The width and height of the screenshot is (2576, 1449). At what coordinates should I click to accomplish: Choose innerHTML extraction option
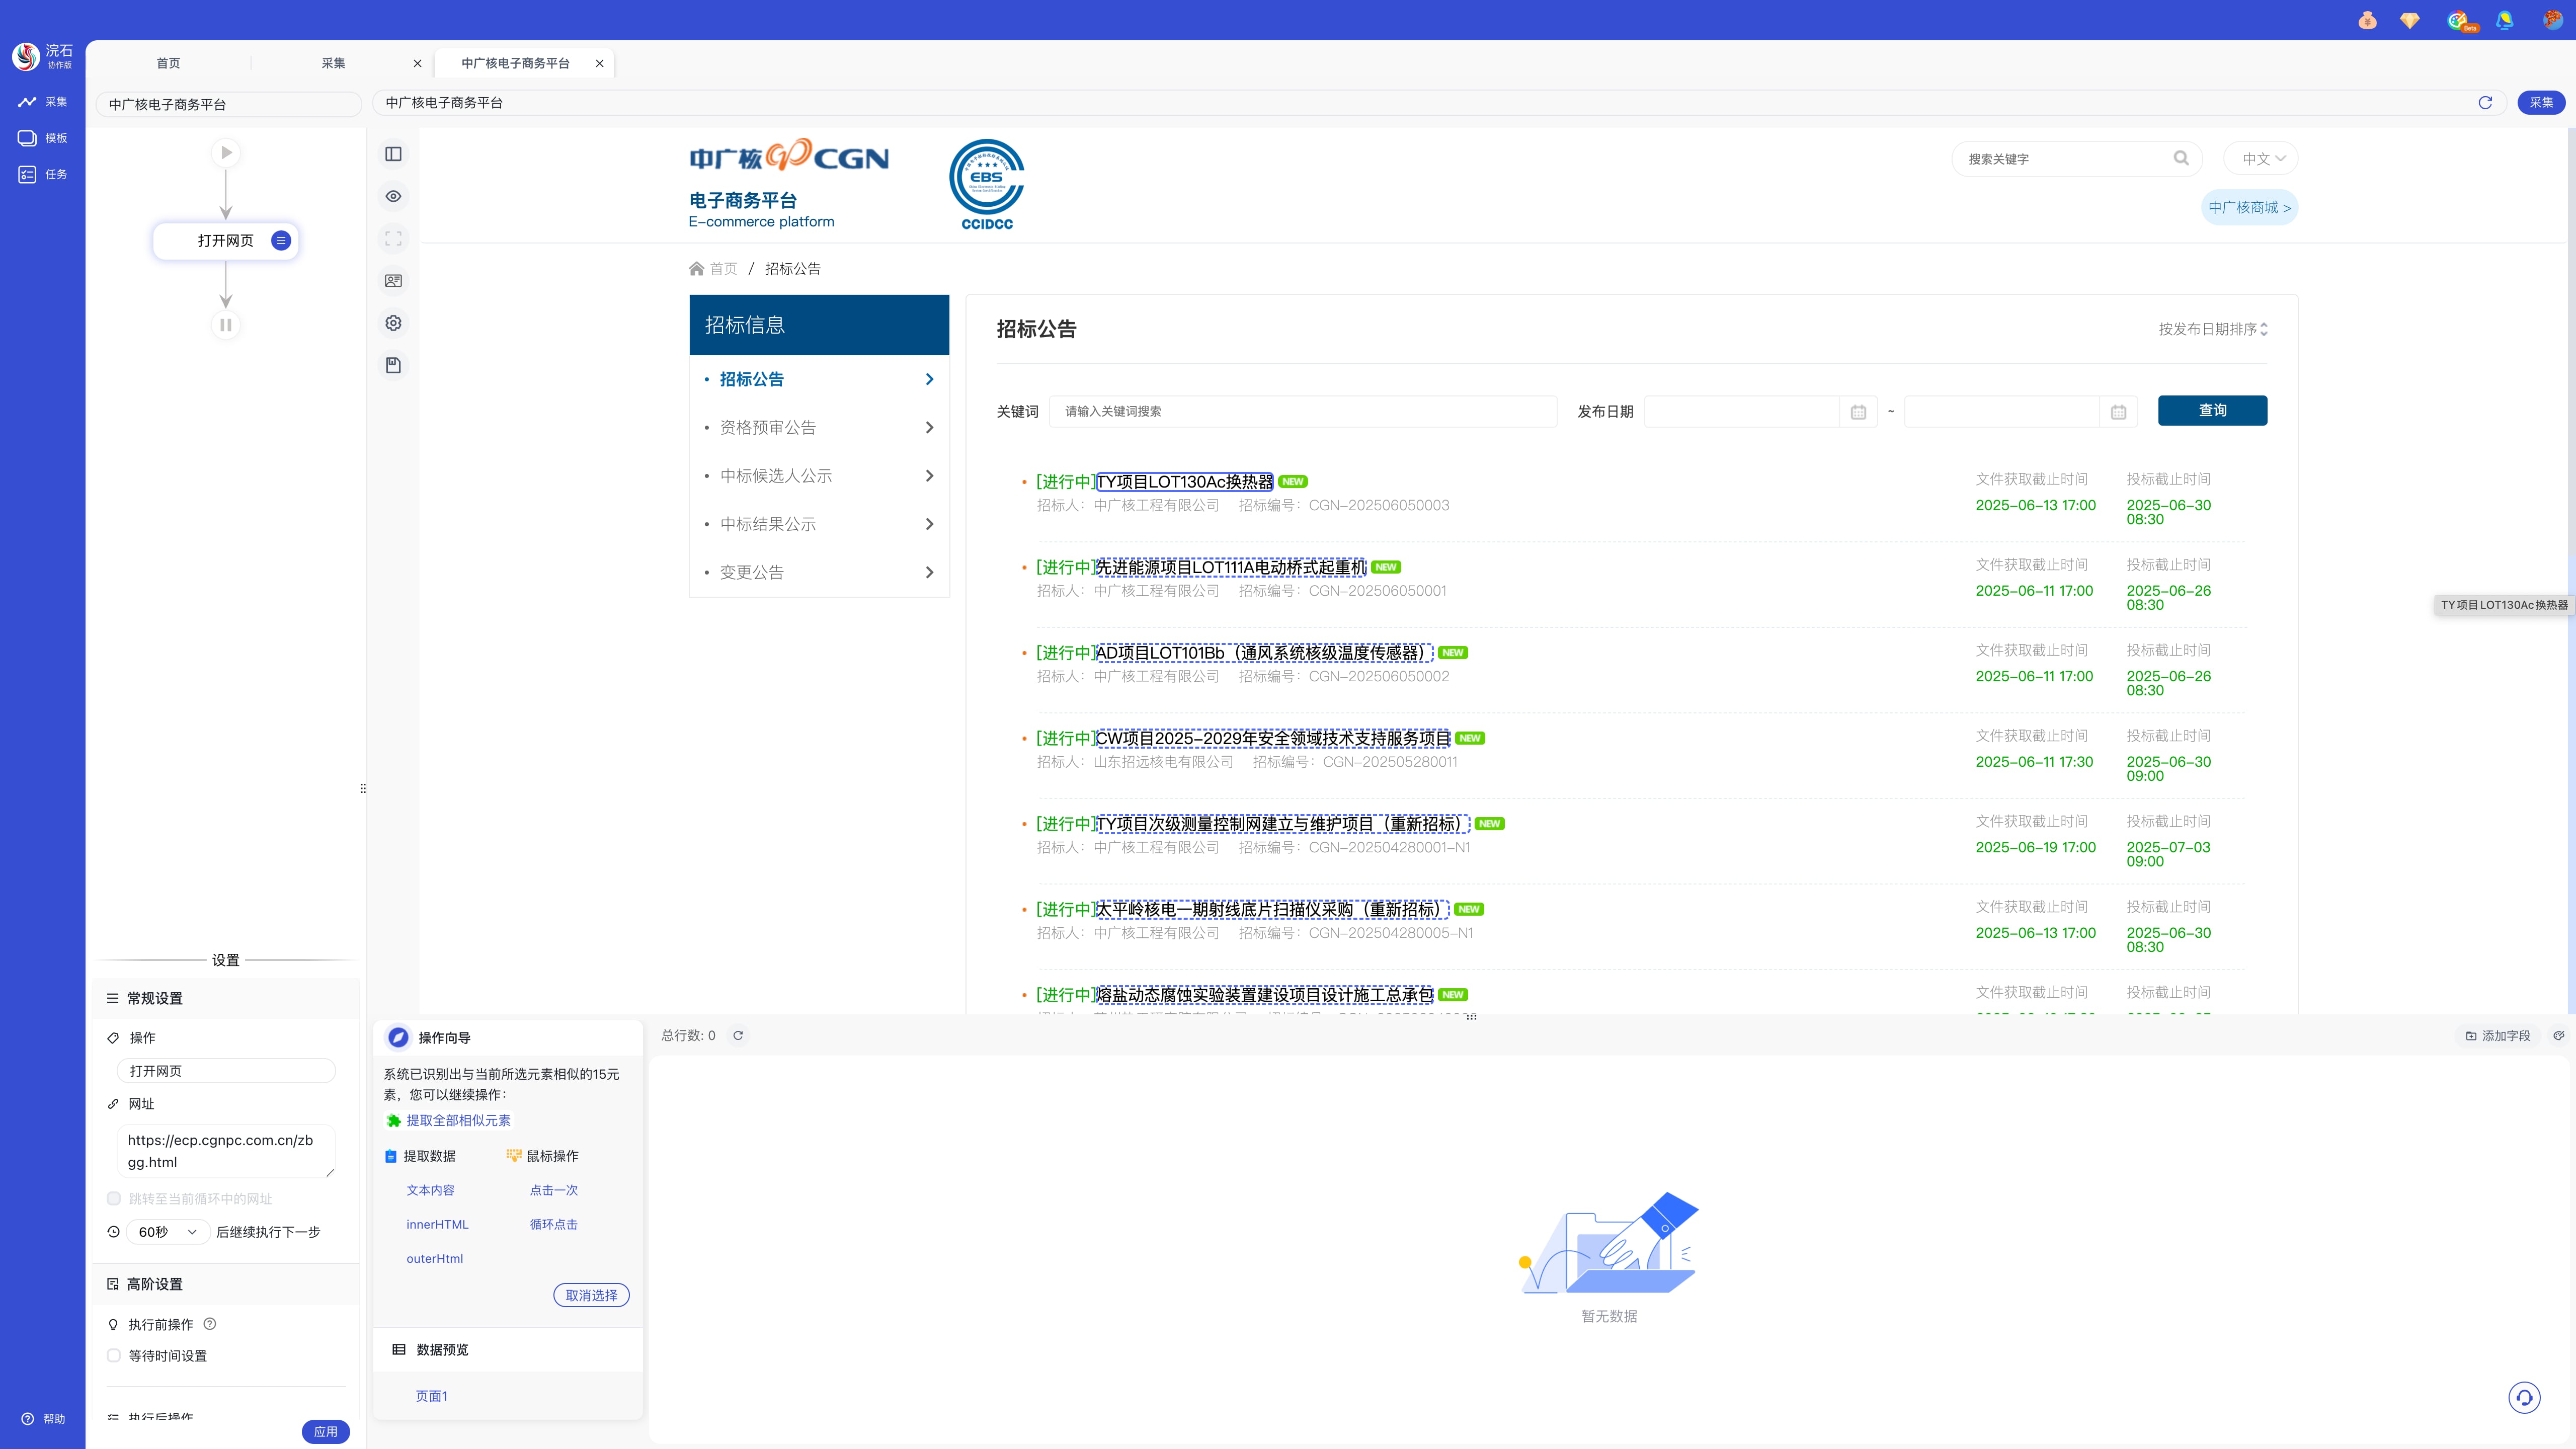pyautogui.click(x=437, y=1224)
